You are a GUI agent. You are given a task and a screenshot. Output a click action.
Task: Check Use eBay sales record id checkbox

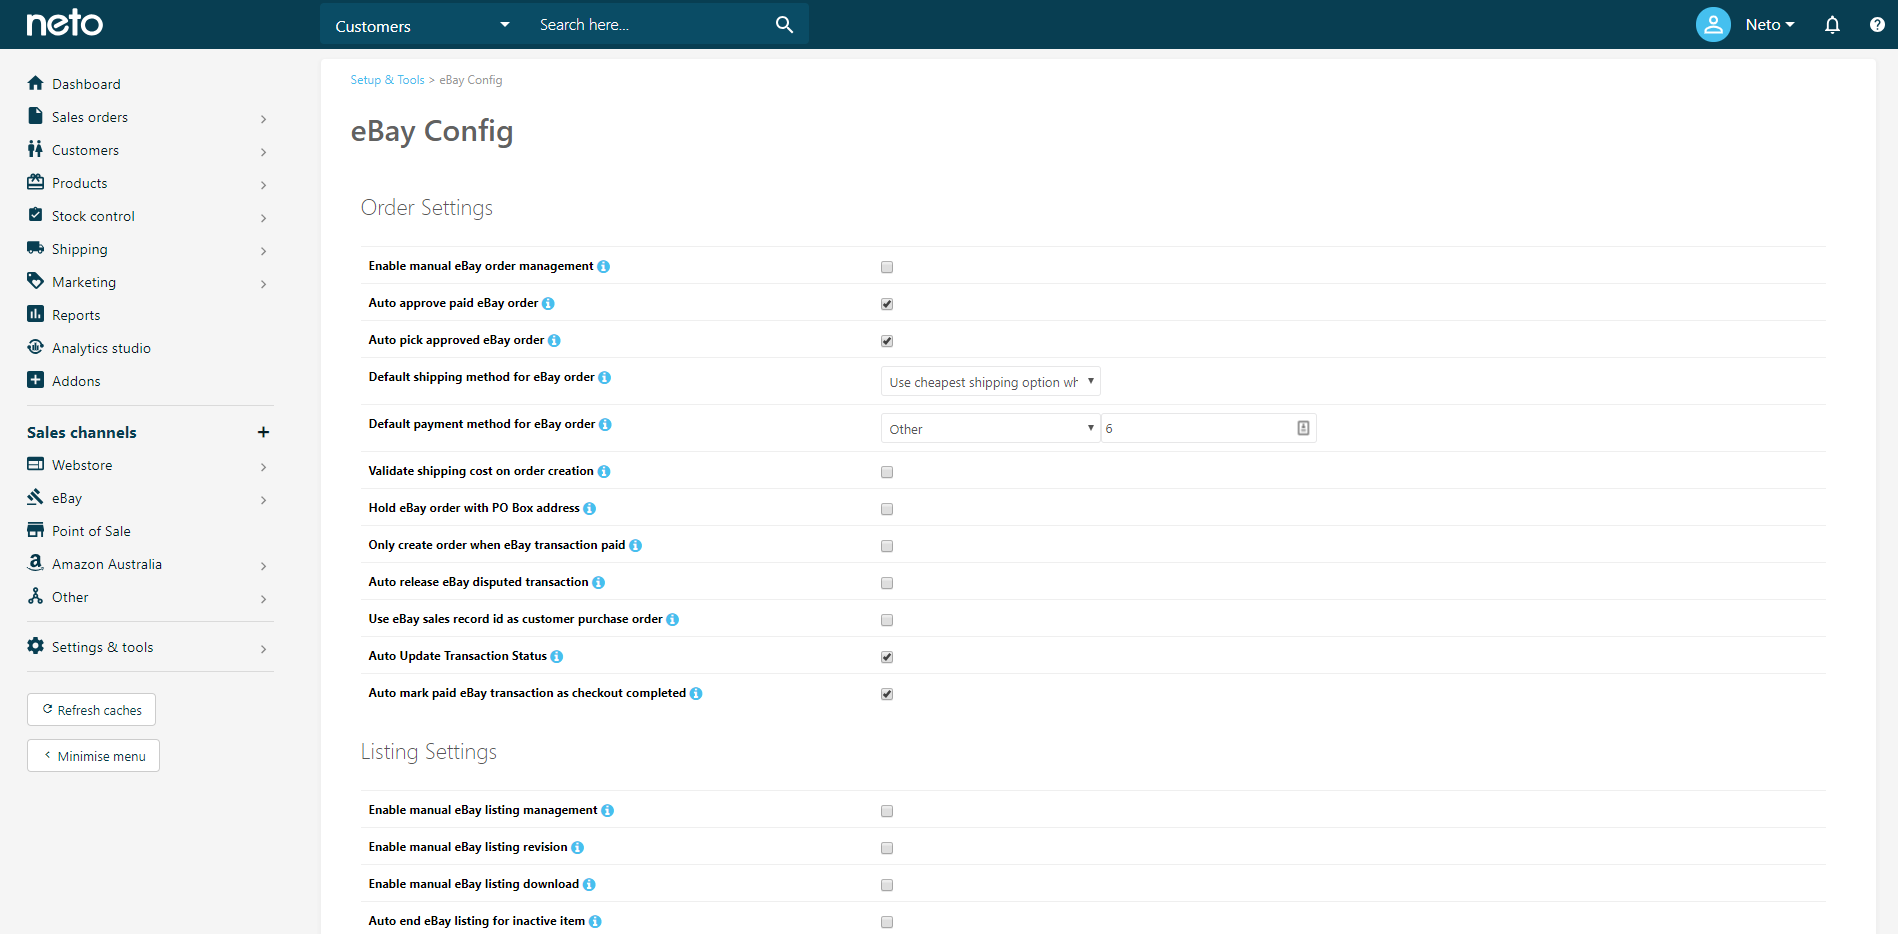pos(887,620)
